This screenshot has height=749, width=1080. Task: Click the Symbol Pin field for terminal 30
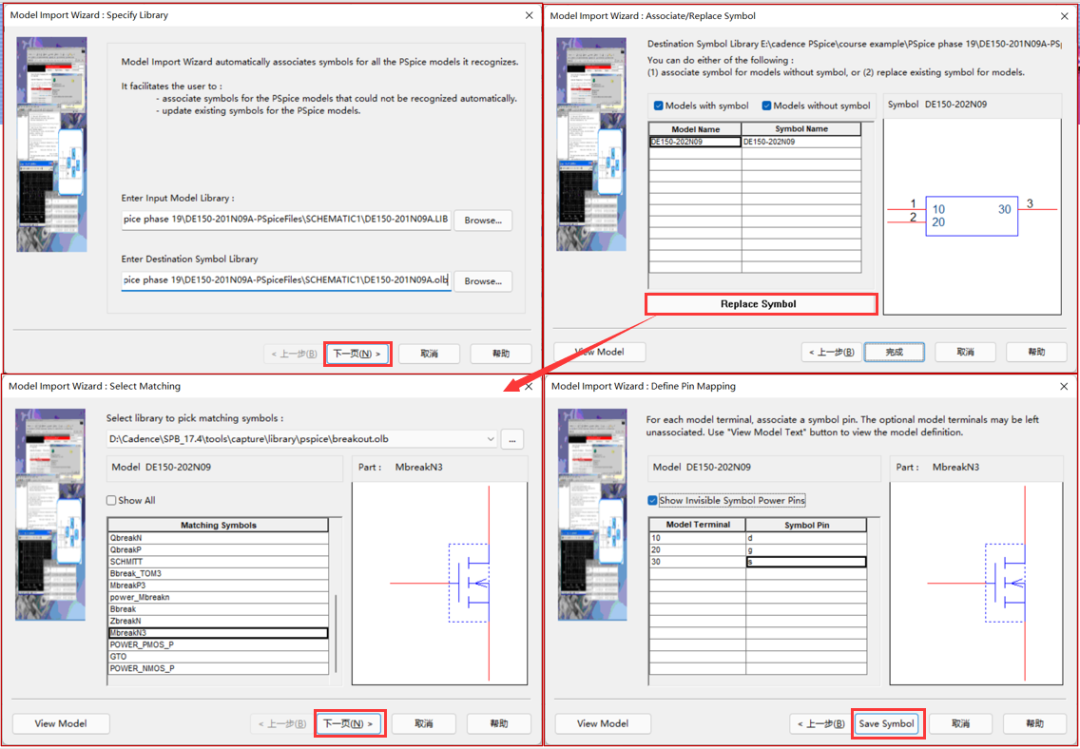[x=805, y=562]
